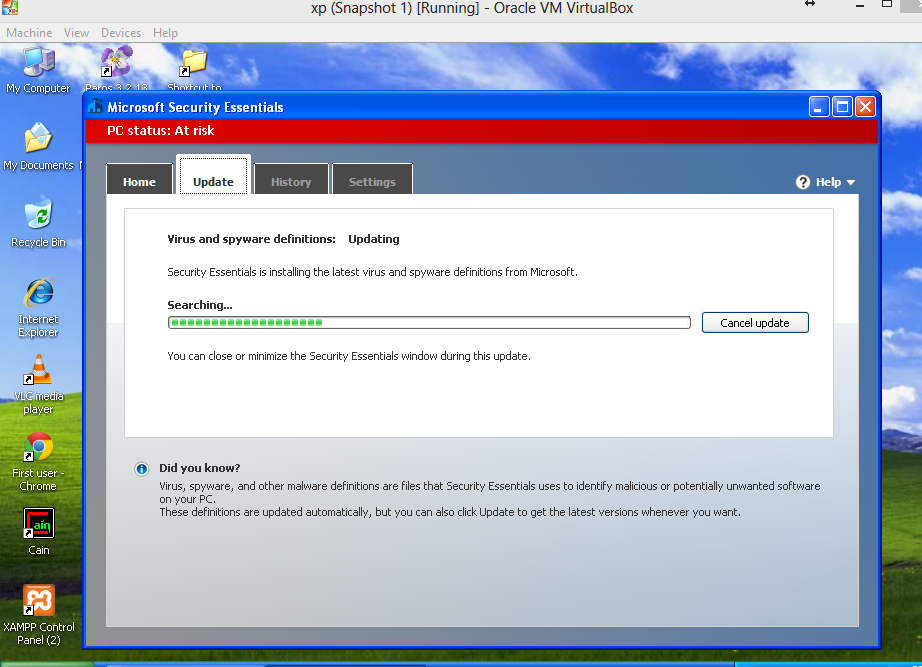Click the Help label in Security Essentials

point(828,182)
